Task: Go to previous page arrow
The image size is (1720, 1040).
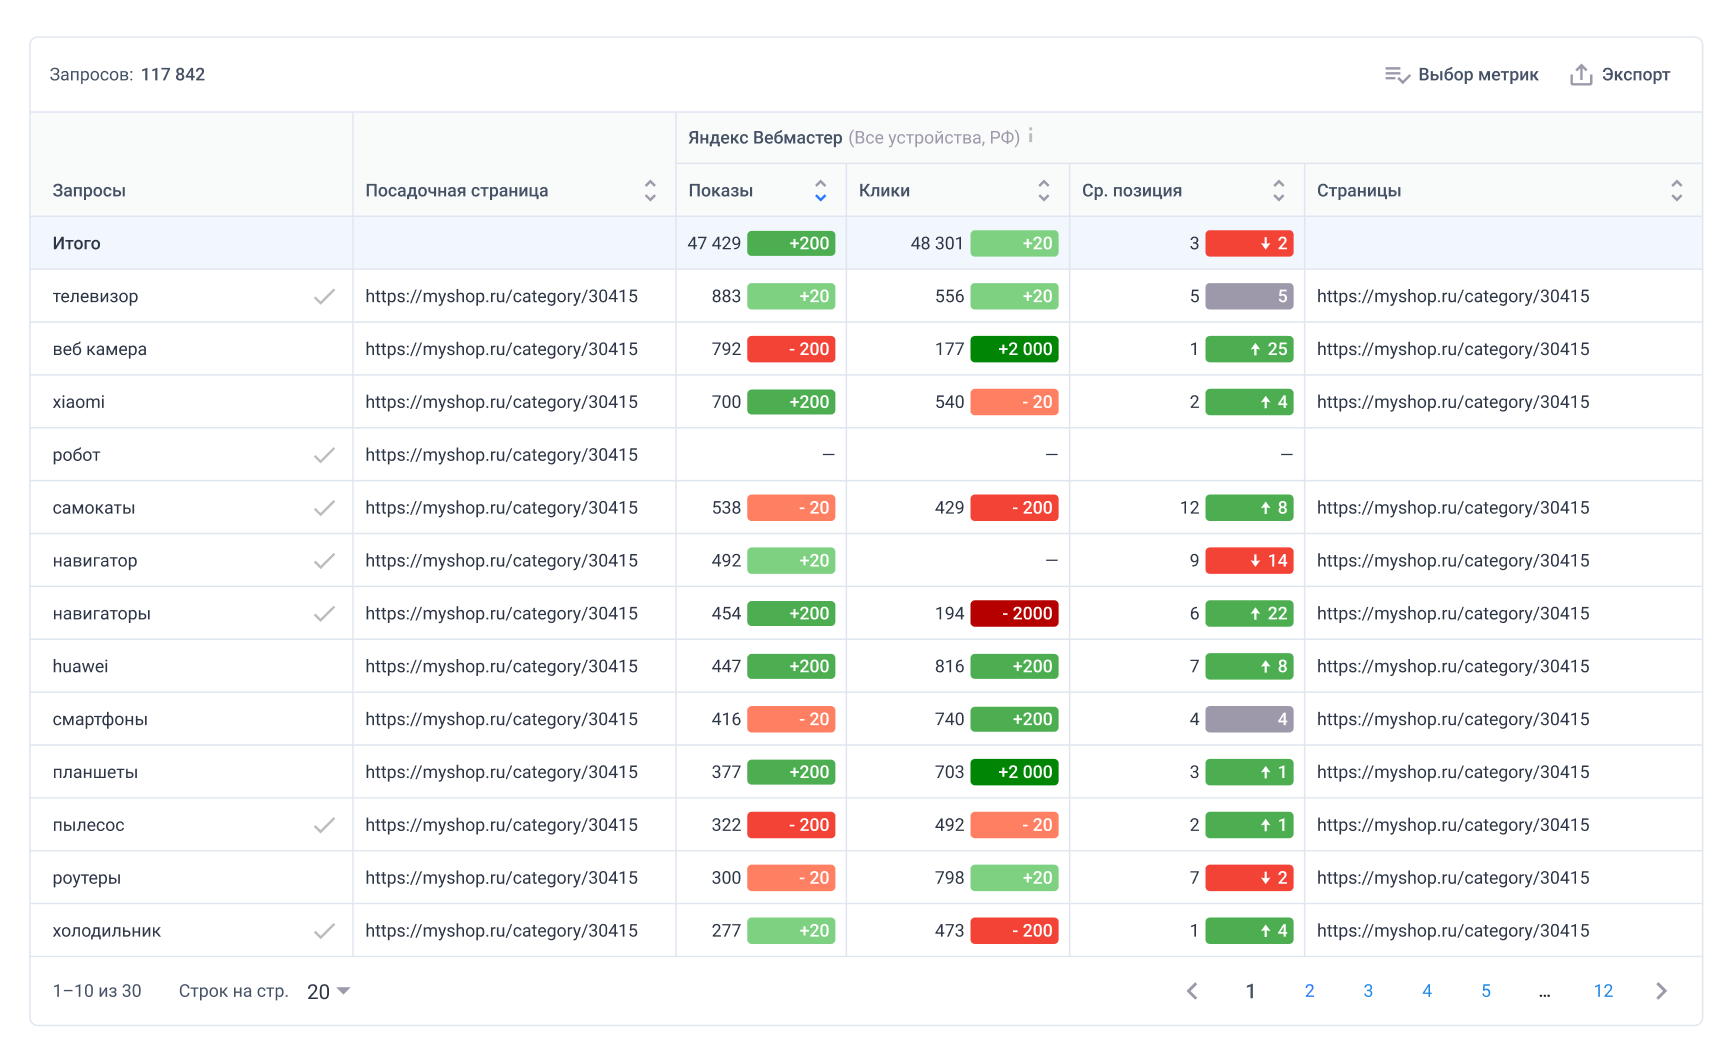Action: click(1192, 991)
